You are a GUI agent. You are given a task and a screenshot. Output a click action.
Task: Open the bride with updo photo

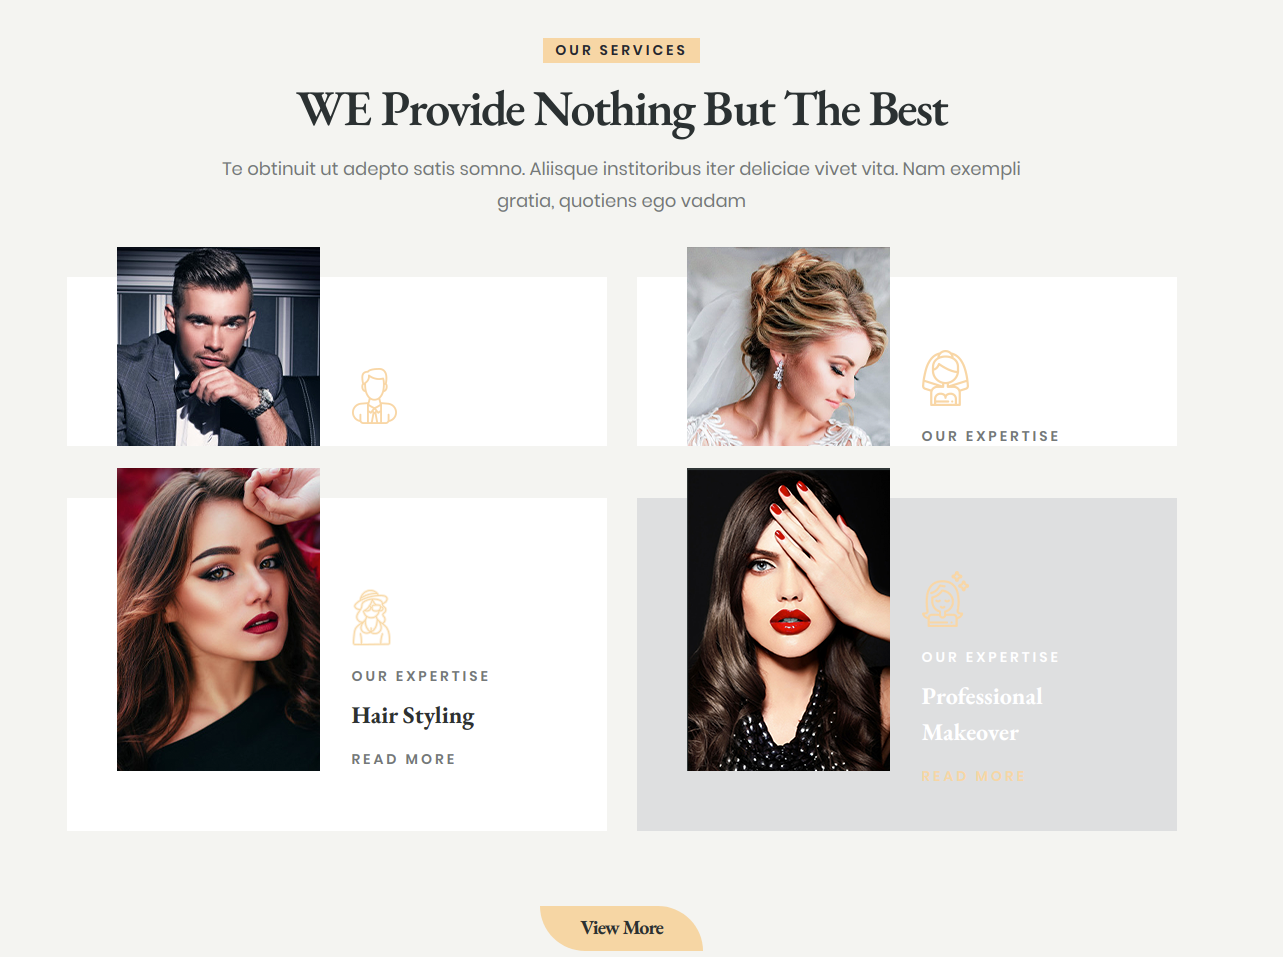coord(788,346)
